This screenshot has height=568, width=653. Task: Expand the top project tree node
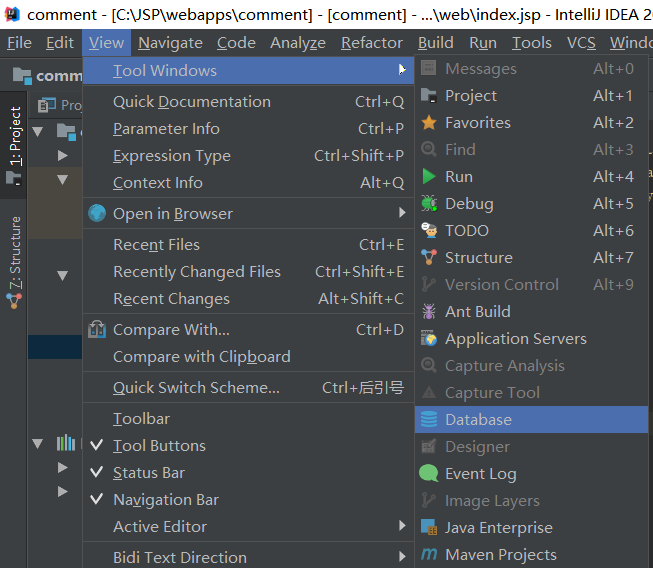(38, 131)
